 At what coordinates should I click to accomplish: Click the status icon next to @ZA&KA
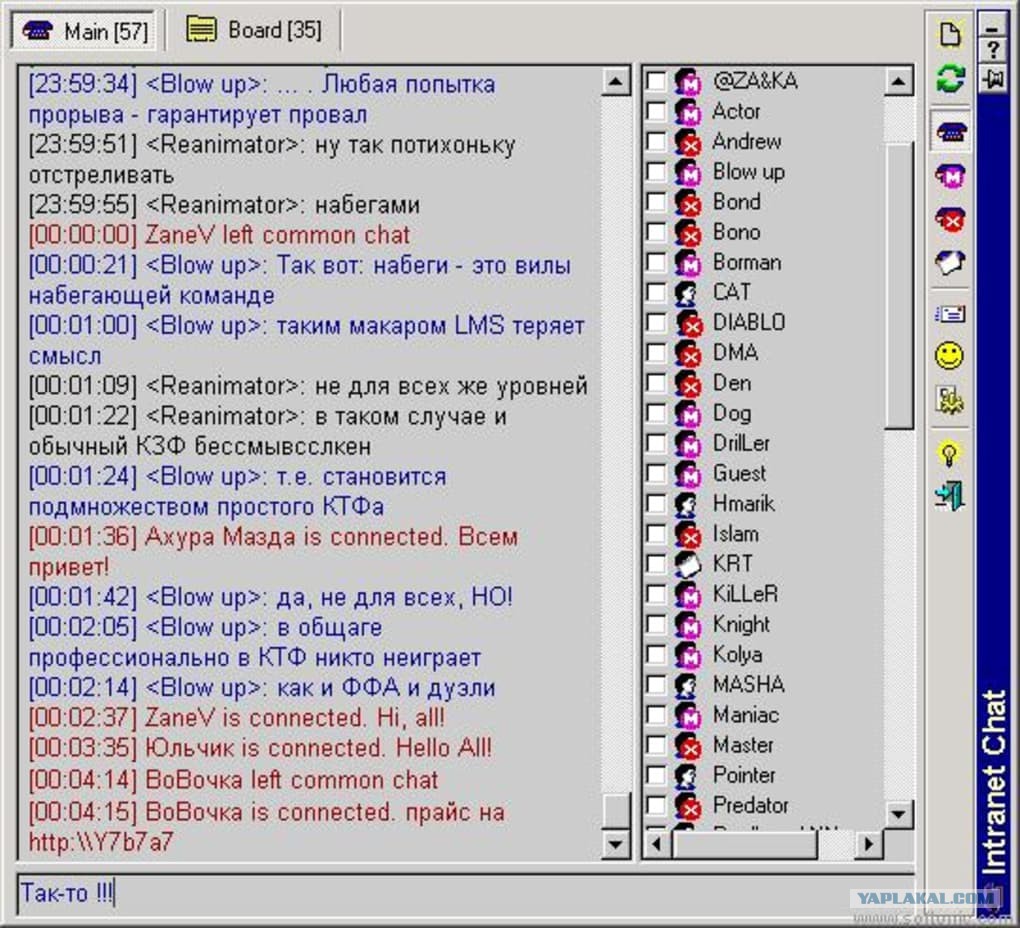point(687,81)
